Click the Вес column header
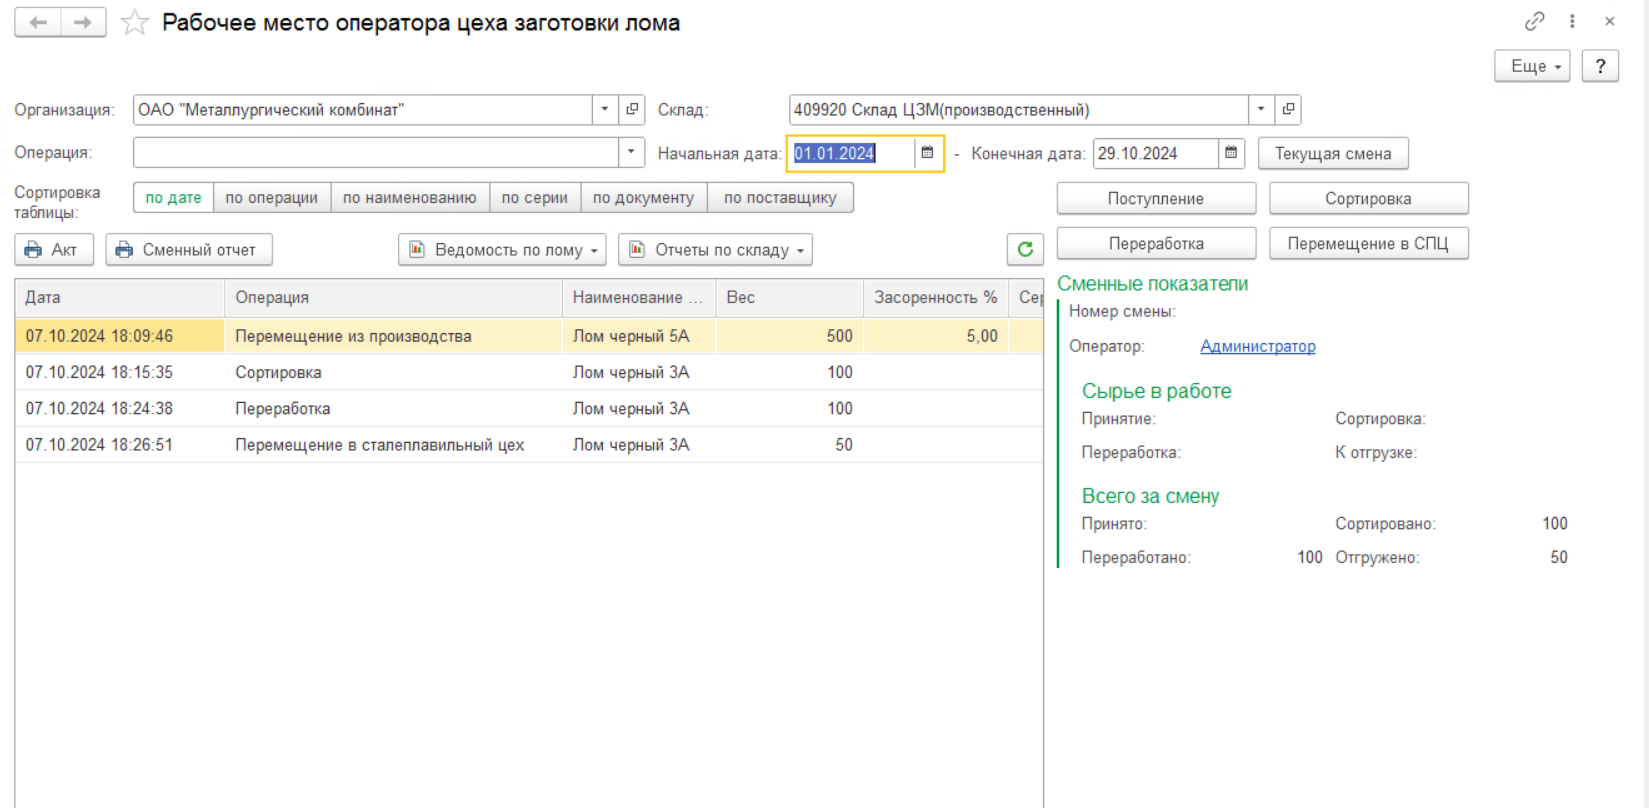This screenshot has width=1649, height=808. (789, 297)
